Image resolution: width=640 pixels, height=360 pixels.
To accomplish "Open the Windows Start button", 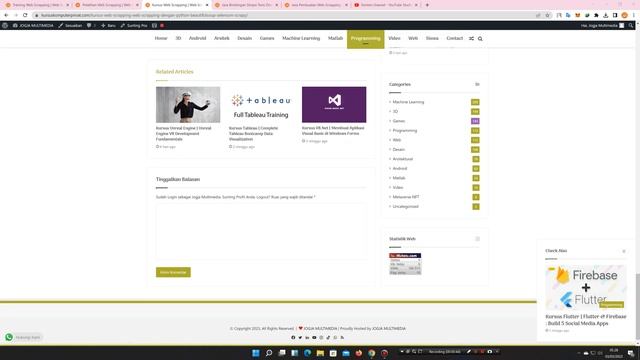I will (256, 353).
